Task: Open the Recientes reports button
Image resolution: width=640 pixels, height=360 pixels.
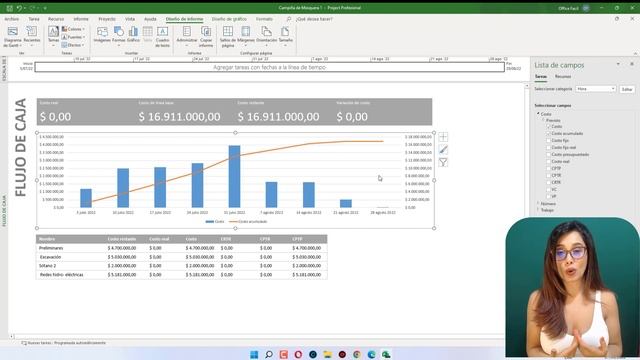Action: (x=31, y=35)
